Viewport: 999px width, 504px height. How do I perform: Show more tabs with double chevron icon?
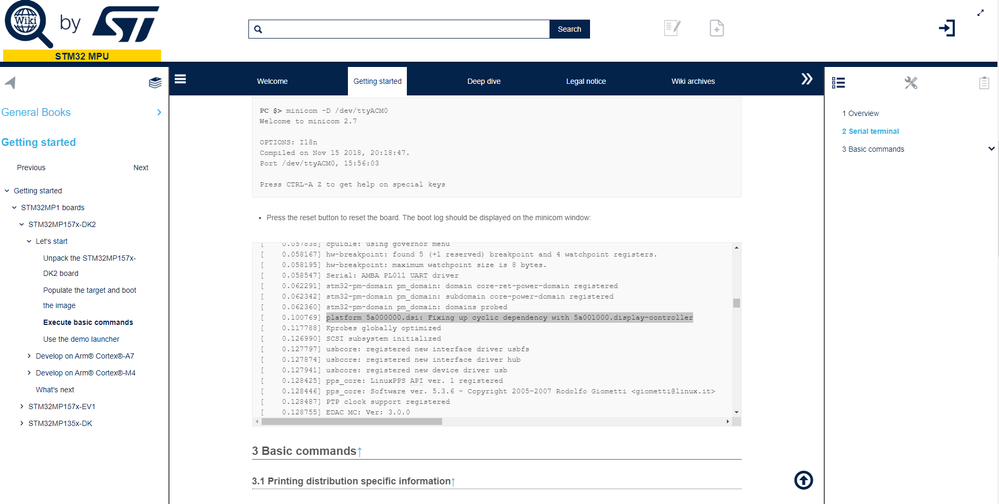[807, 78]
